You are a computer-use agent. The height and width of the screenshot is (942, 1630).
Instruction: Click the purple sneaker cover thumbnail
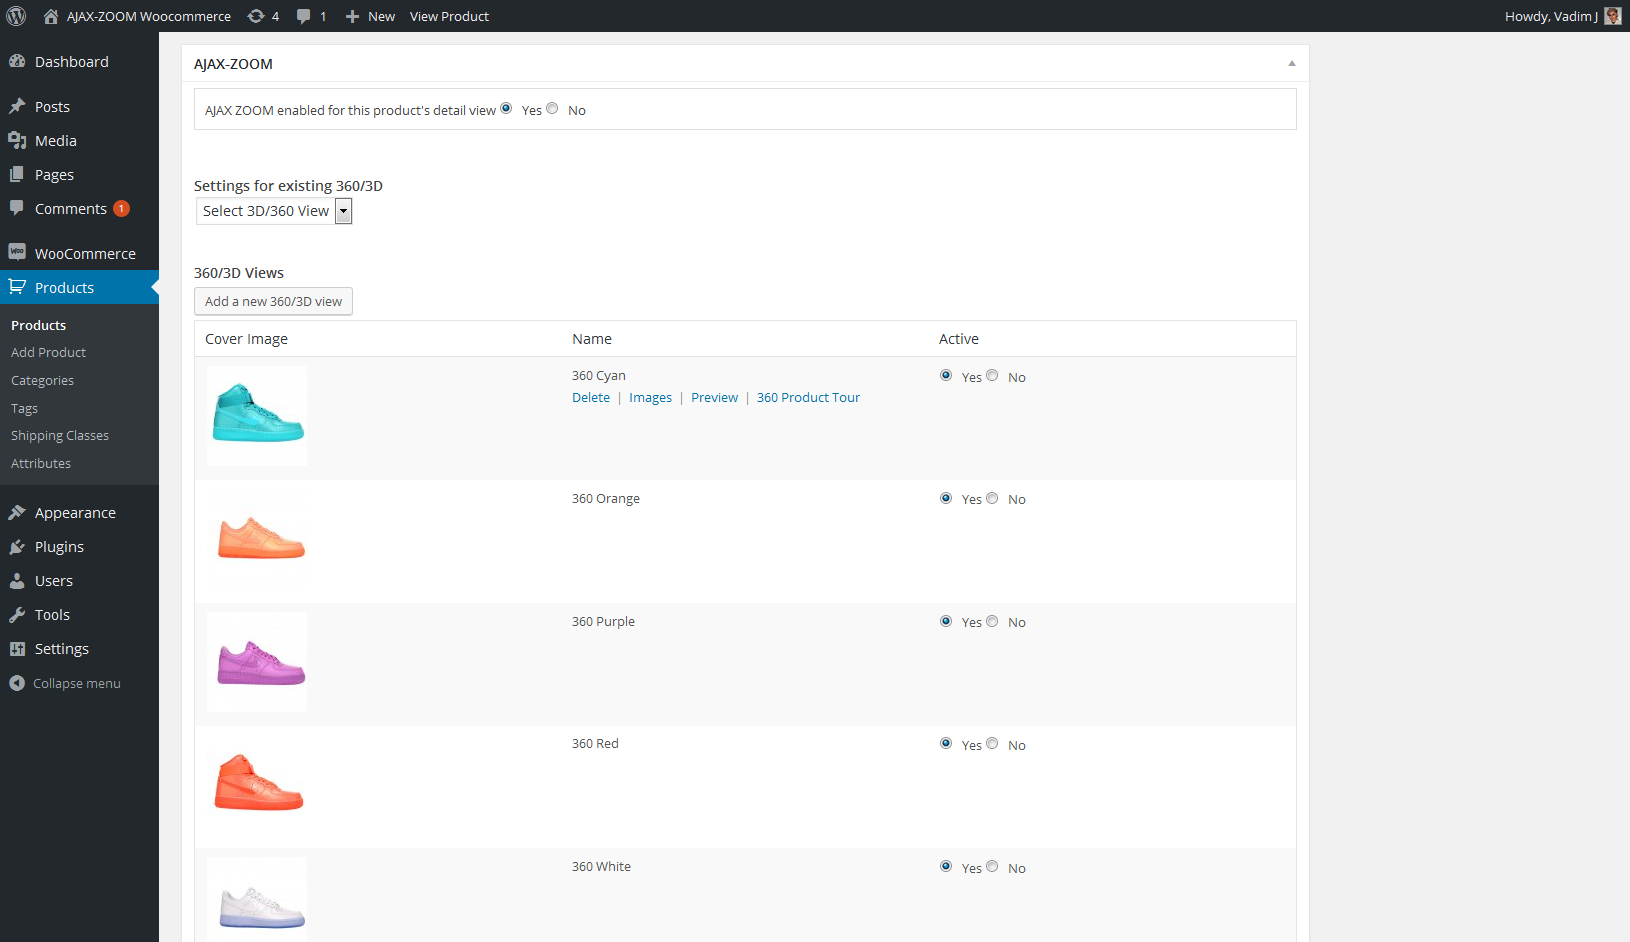coord(257,662)
